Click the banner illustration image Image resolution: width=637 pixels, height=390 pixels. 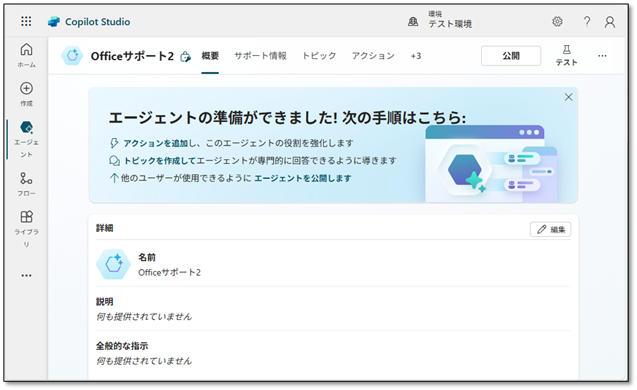pos(491,164)
